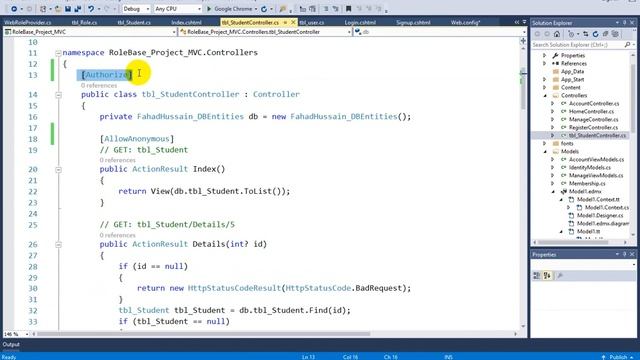Click the green Start debugging arrow
This screenshot has height=360, width=640.
(x=209, y=9)
